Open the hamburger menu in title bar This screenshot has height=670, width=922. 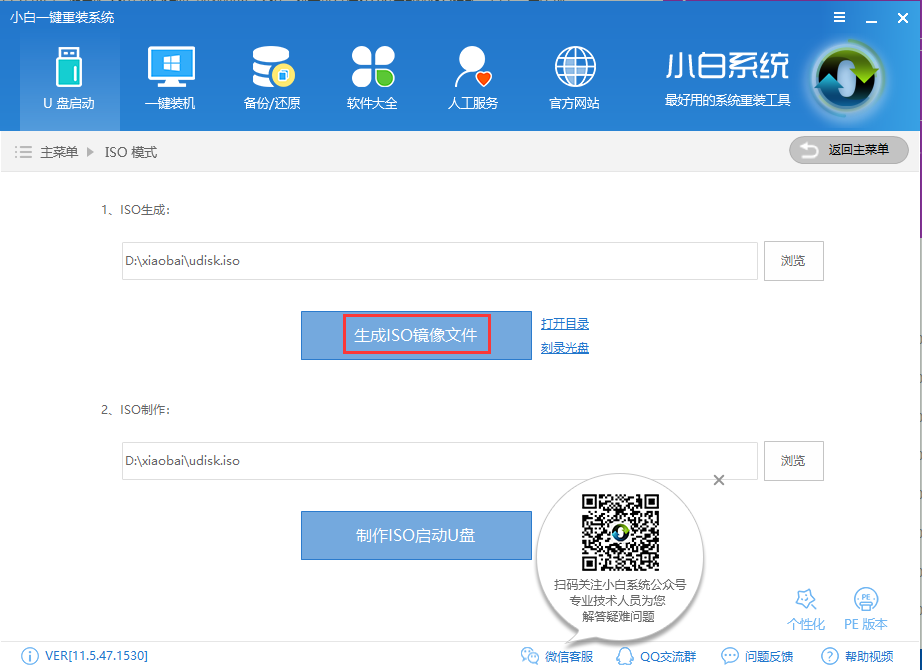840,18
